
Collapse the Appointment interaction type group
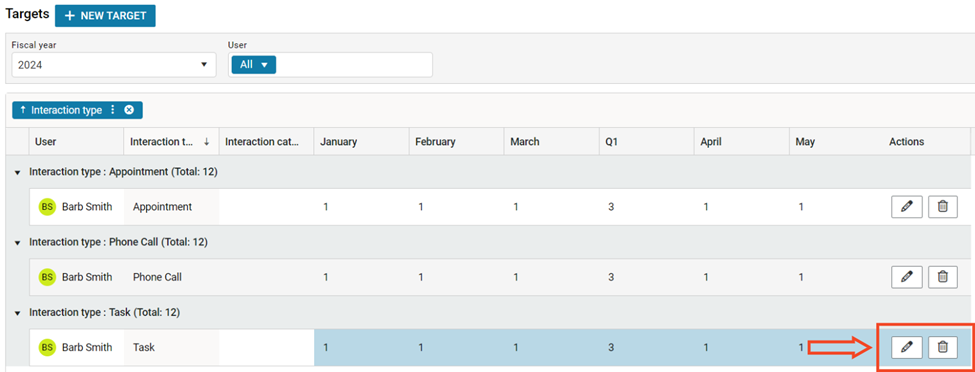coord(17,172)
